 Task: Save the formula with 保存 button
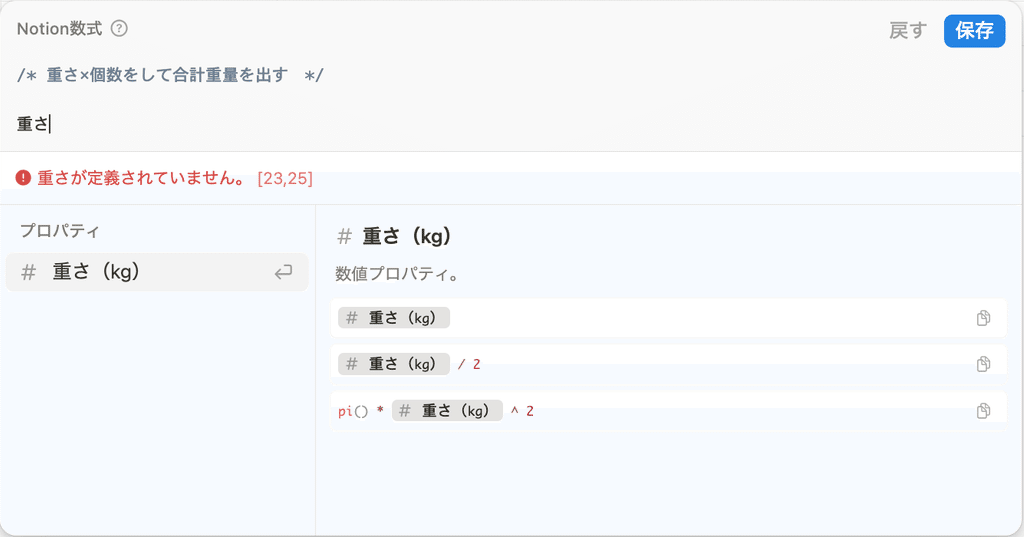point(974,31)
